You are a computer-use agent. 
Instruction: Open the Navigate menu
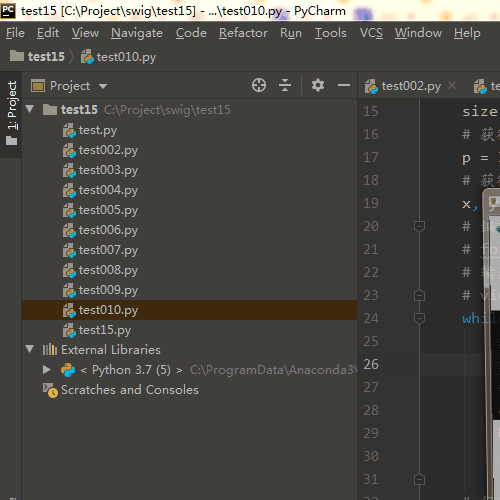coord(137,33)
